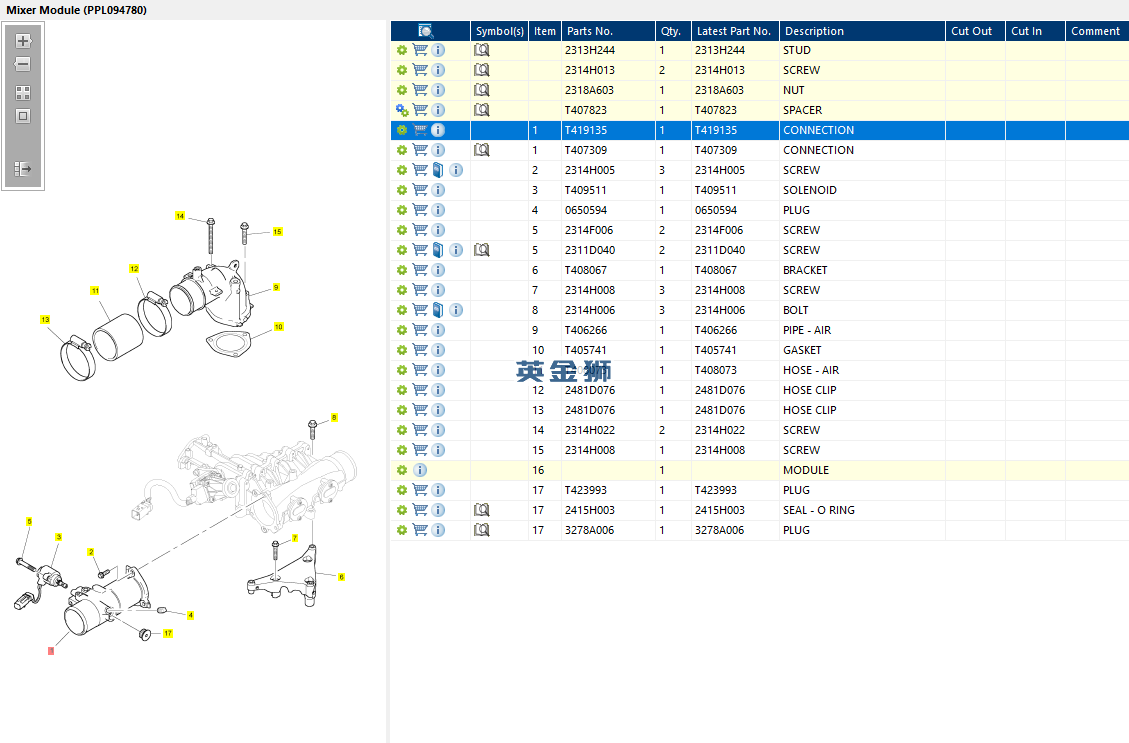Image resolution: width=1129 pixels, height=743 pixels.
Task: Click callout 6 on the diagram
Action: click(341, 577)
